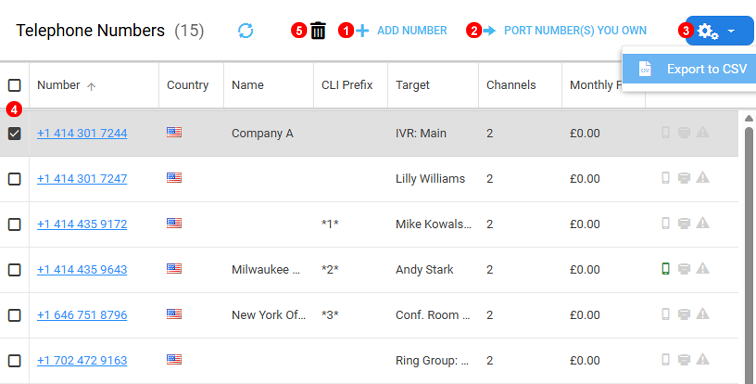Click the US flag in Mike Kowals row
756x384 pixels.
coord(174,223)
